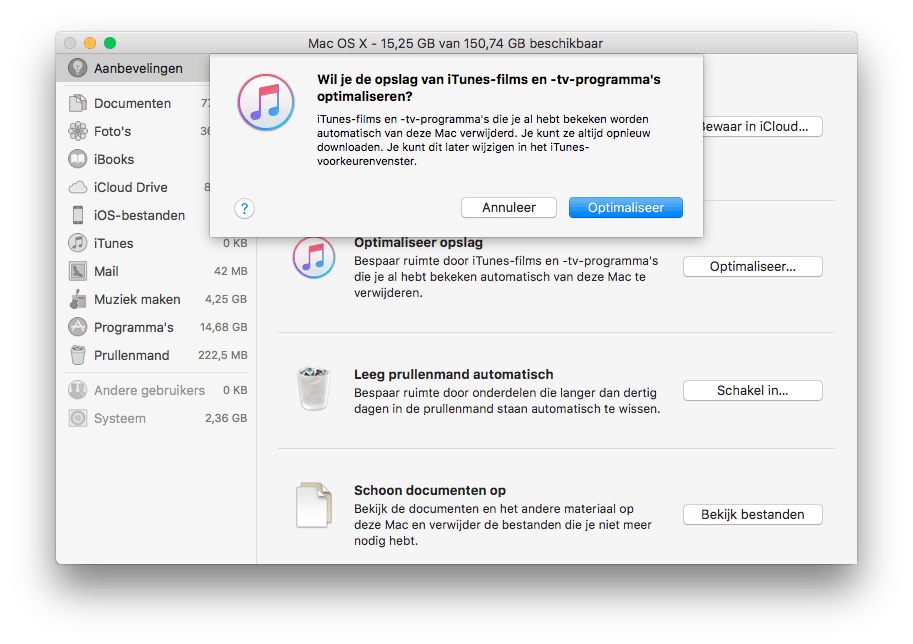The width and height of the screenshot is (913, 644).
Task: Select the Muziek maken category label
Action: point(137,299)
